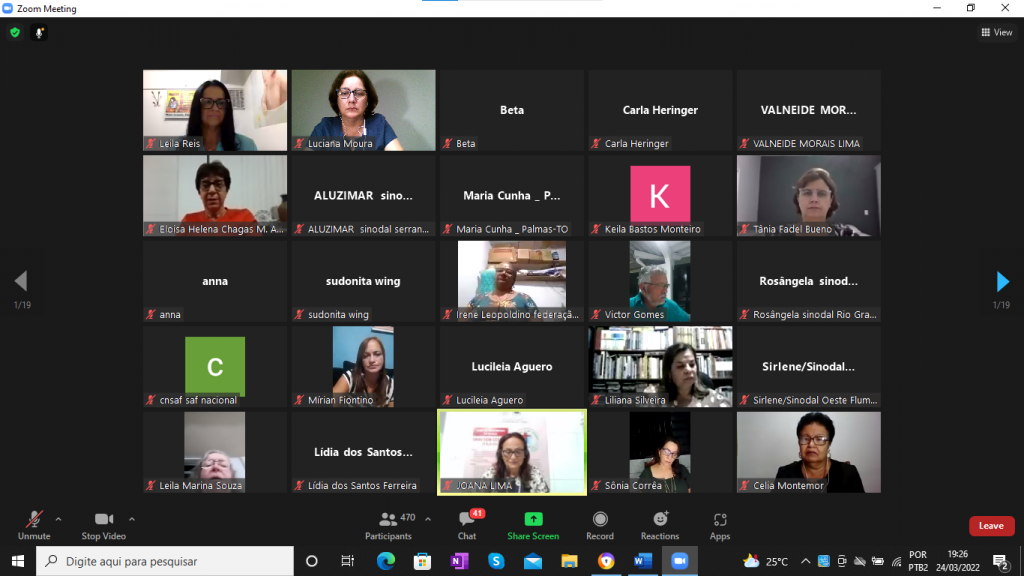
Task: Open the Apps panel
Action: [x=720, y=524]
